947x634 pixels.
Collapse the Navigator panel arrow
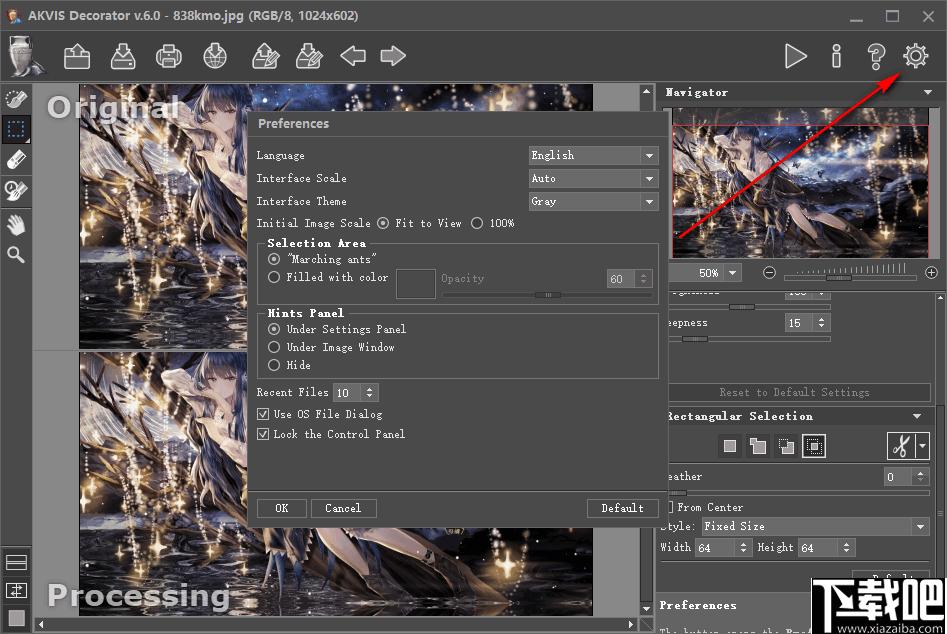(928, 92)
